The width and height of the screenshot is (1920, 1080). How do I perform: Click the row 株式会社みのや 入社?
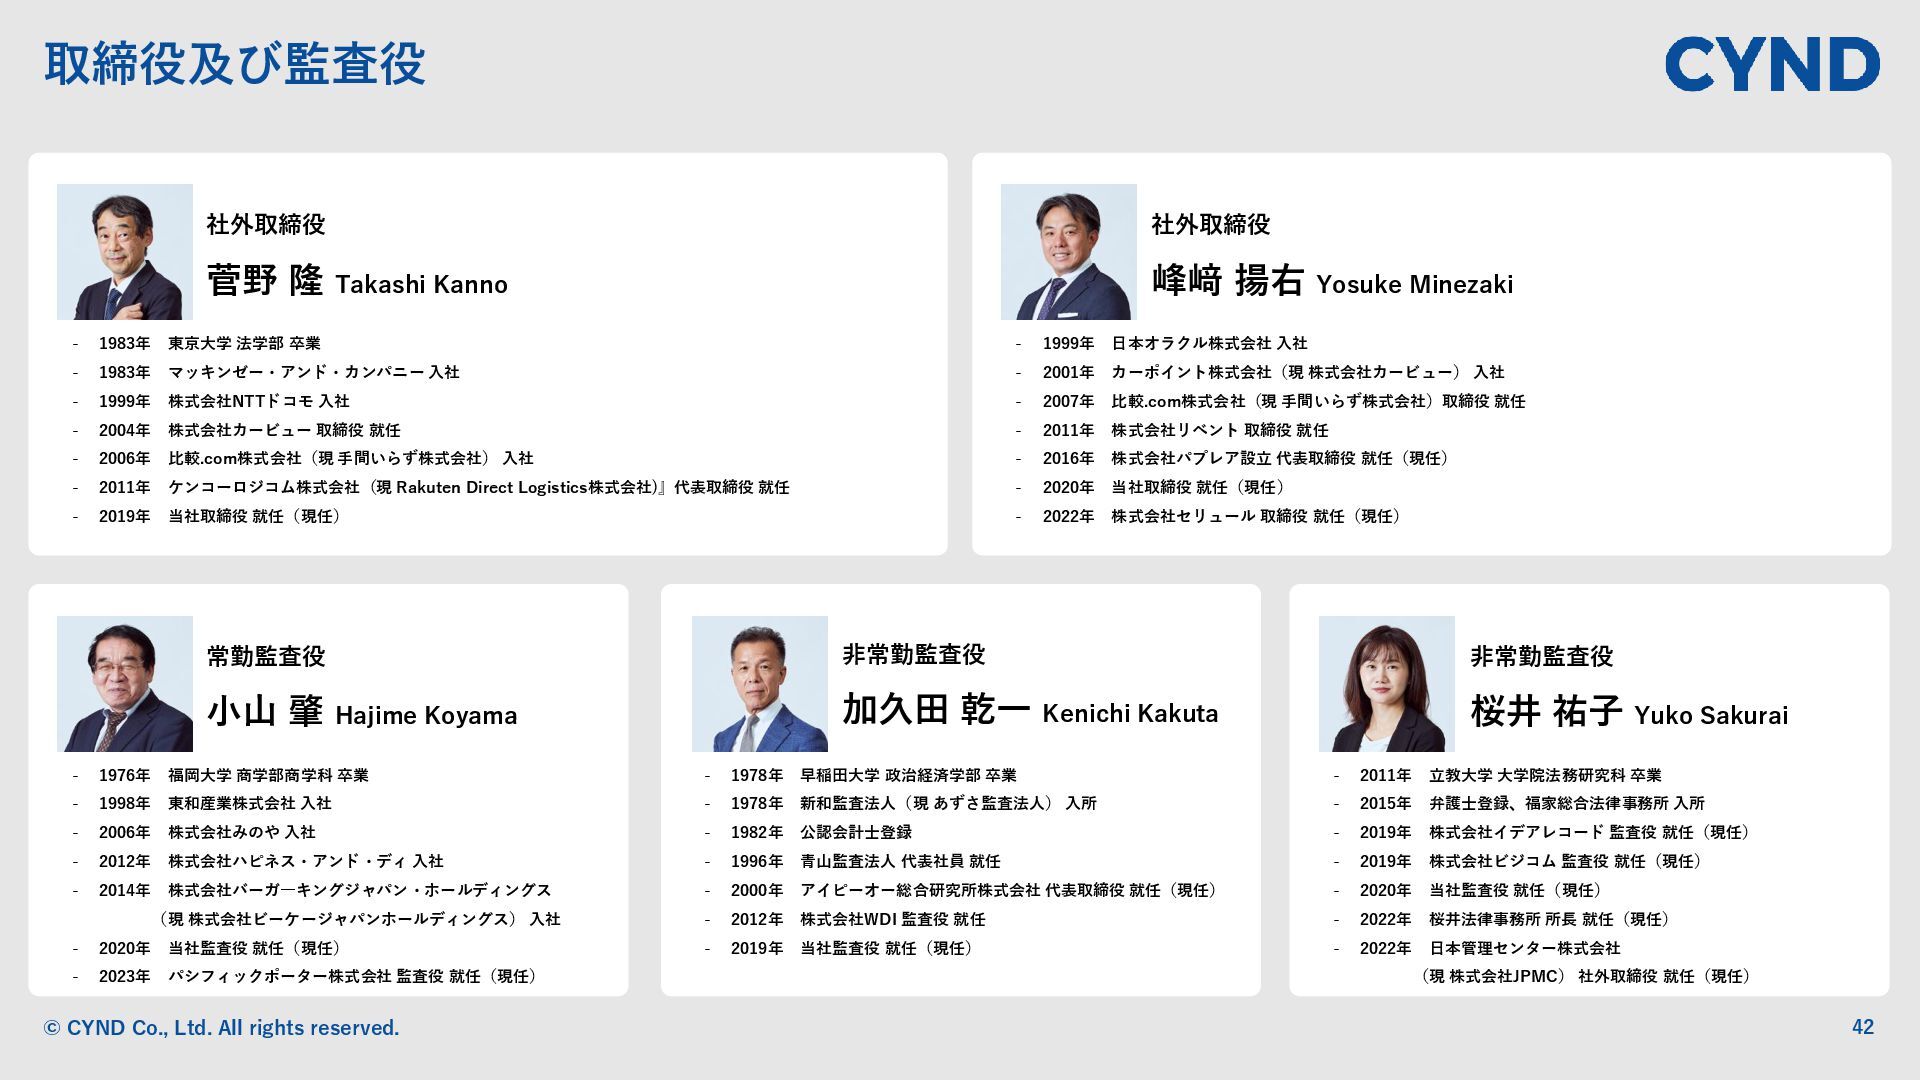194,832
